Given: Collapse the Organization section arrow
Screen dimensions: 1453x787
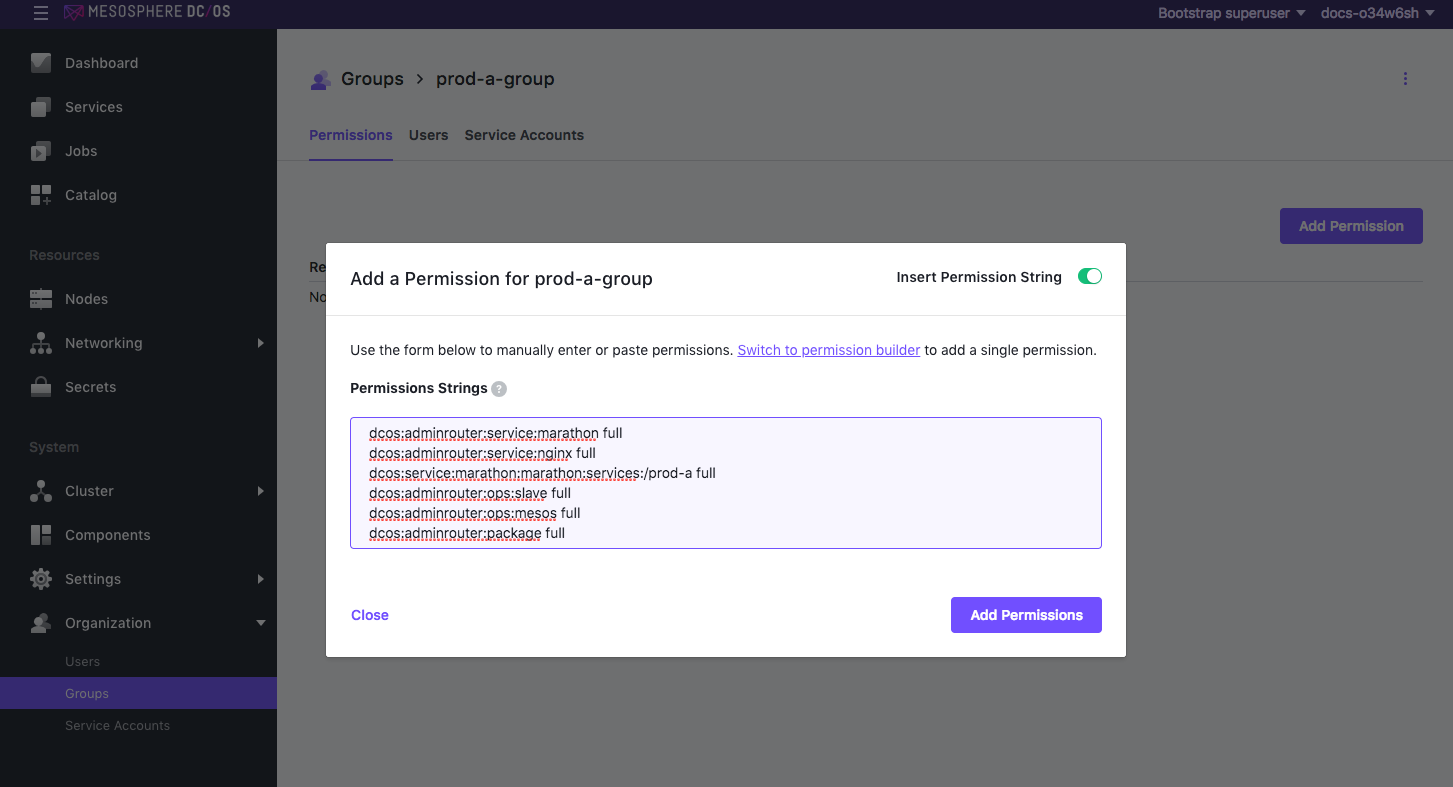Looking at the screenshot, I should (x=261, y=623).
